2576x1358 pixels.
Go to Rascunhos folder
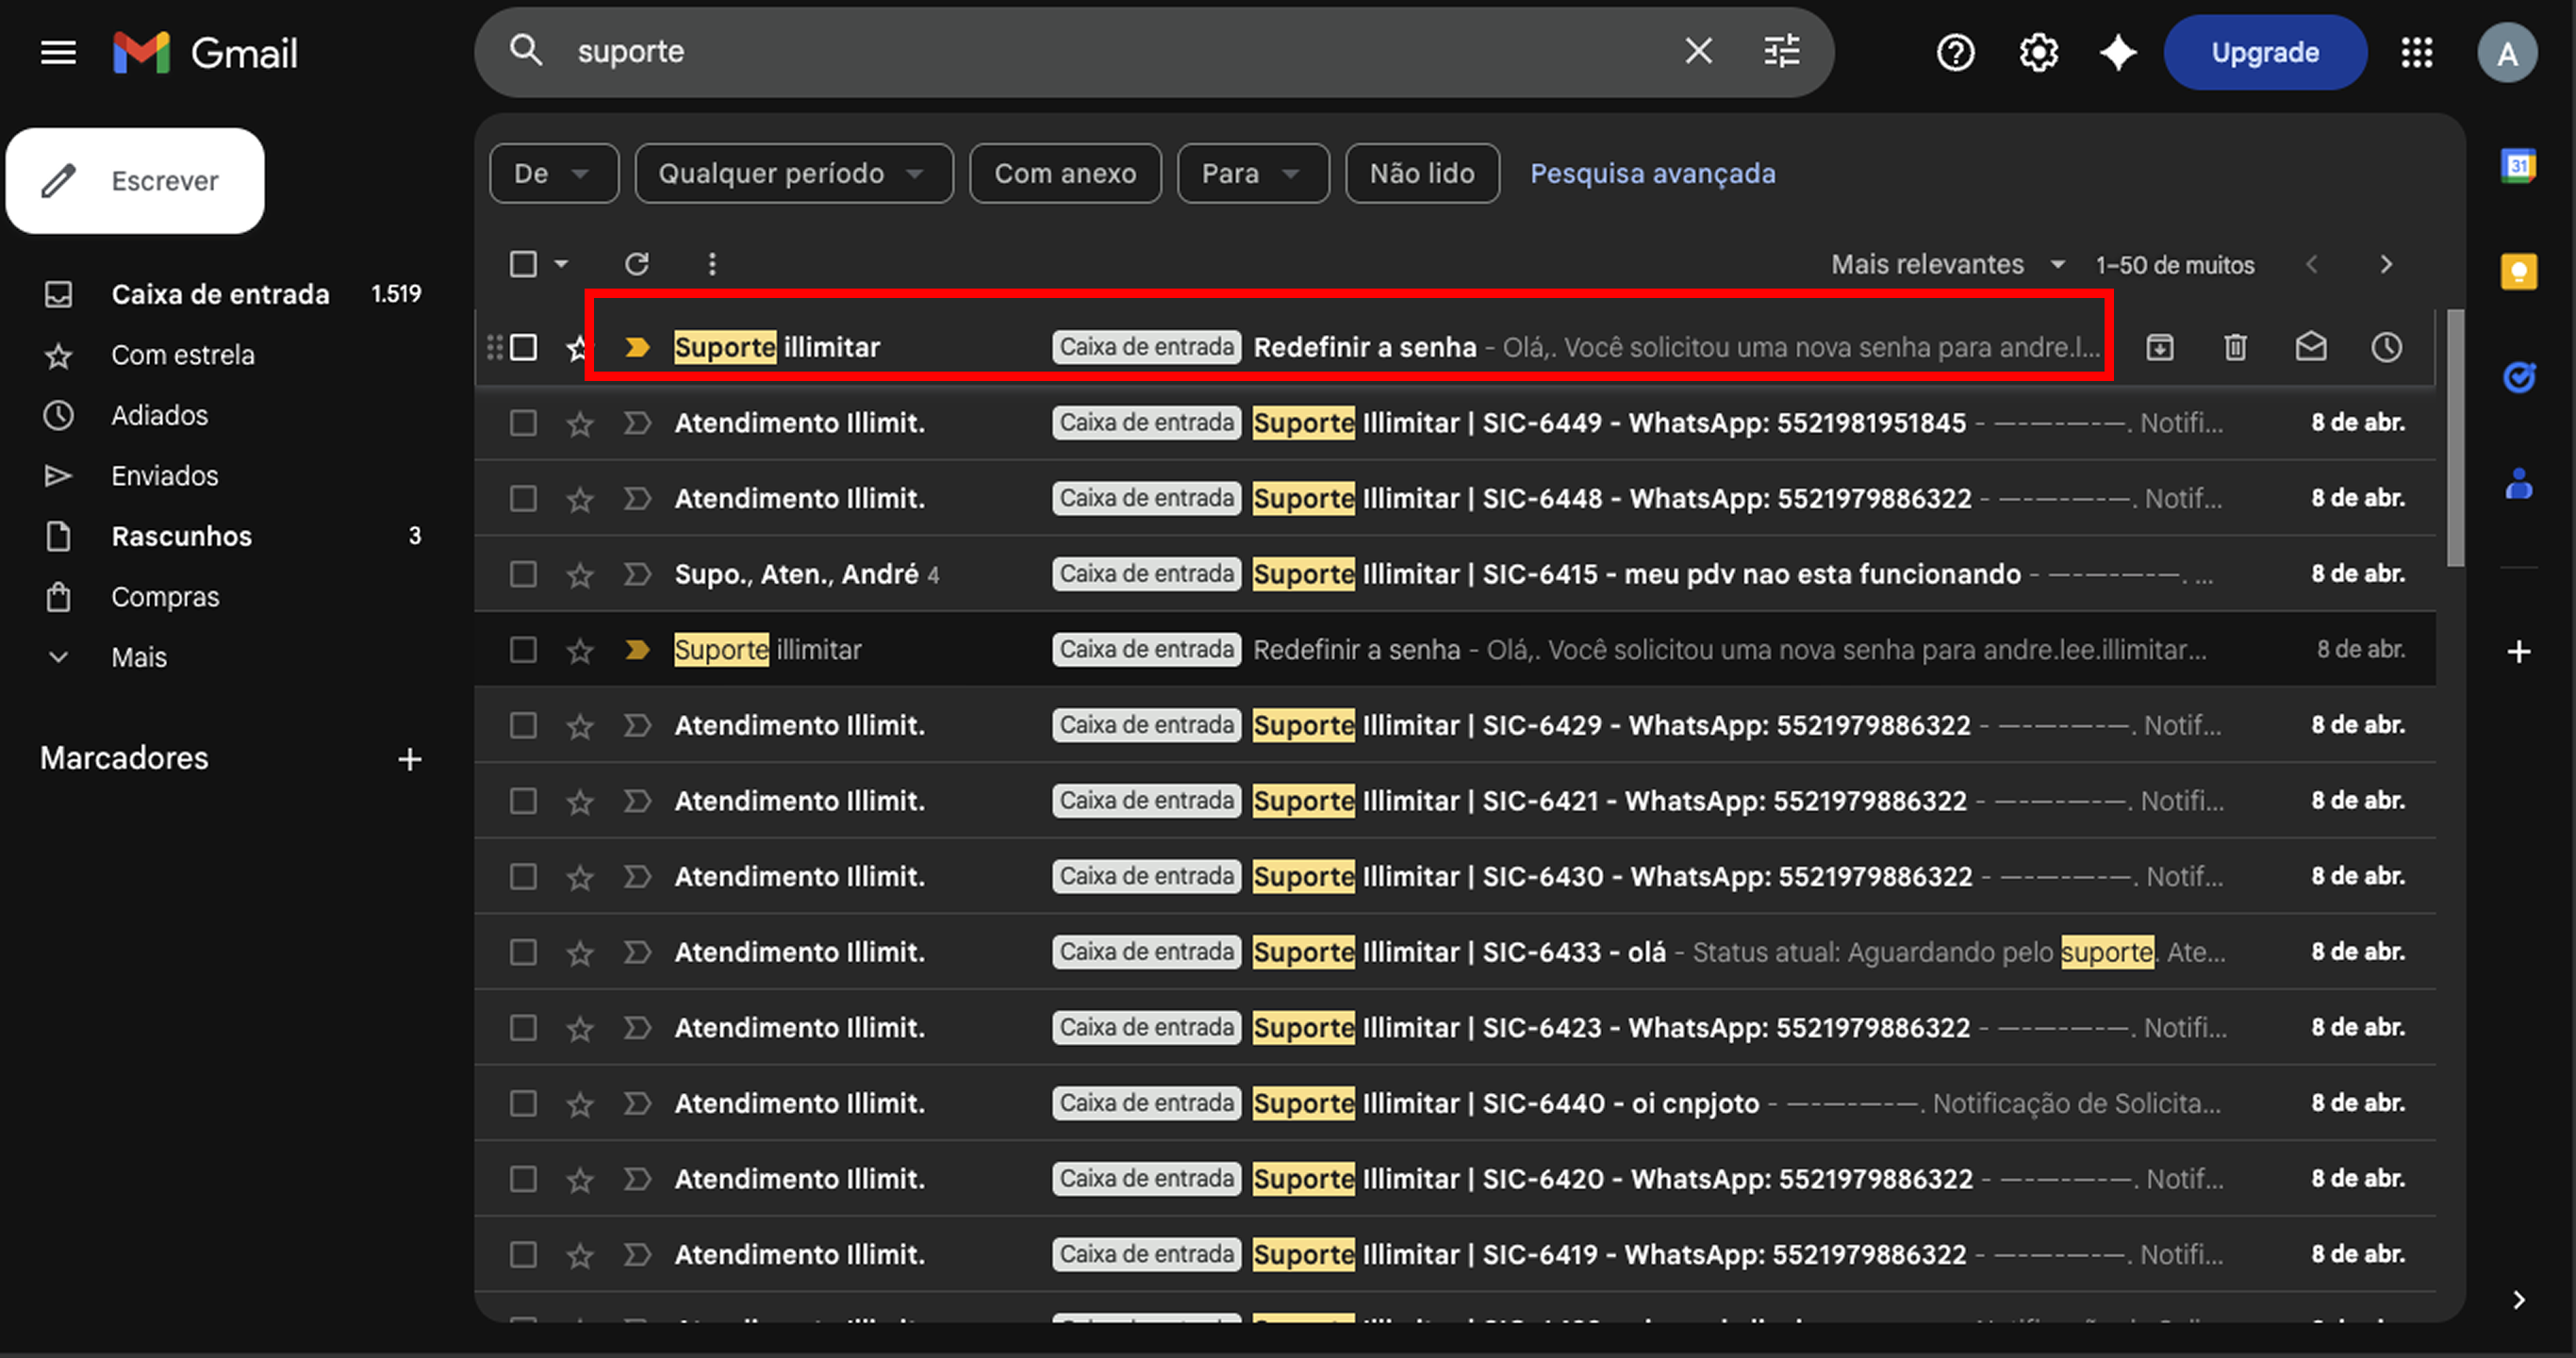pyautogui.click(x=181, y=536)
